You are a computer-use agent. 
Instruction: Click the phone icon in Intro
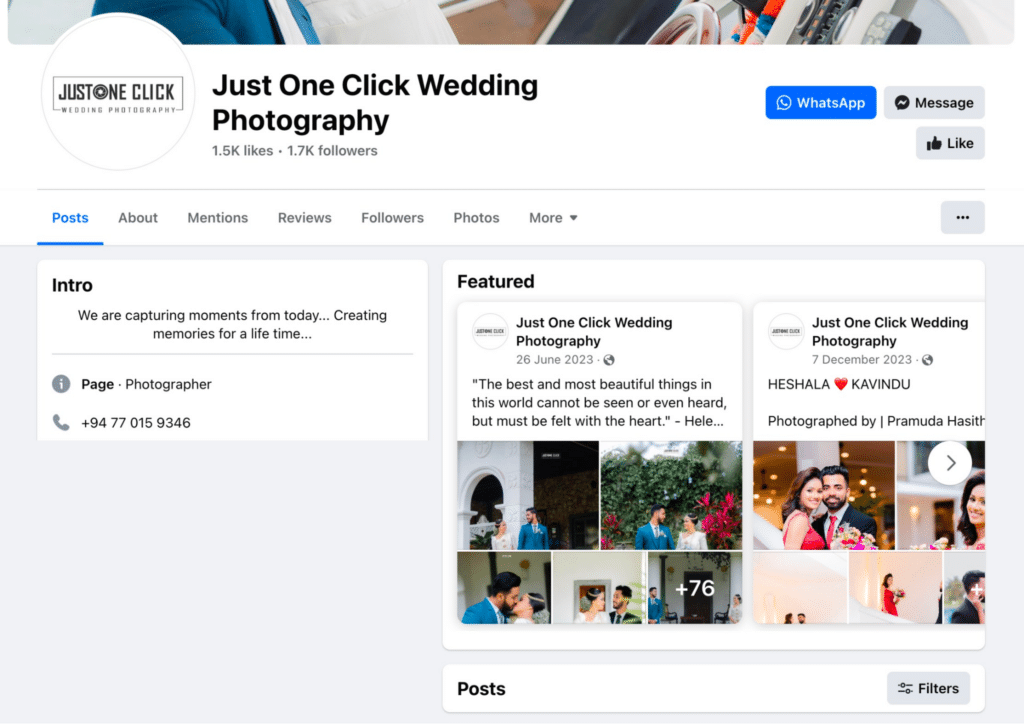[61, 422]
